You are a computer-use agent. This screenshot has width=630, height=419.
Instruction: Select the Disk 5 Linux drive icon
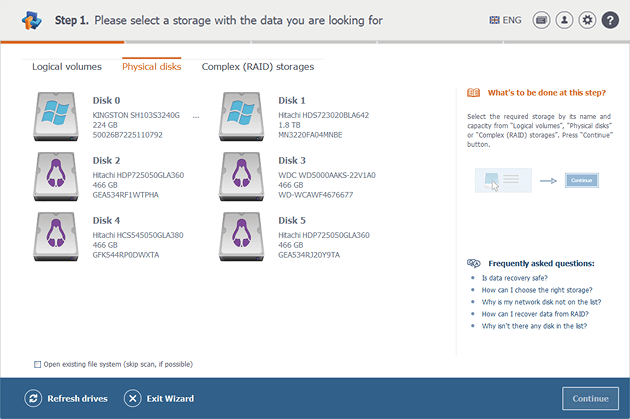pos(241,237)
